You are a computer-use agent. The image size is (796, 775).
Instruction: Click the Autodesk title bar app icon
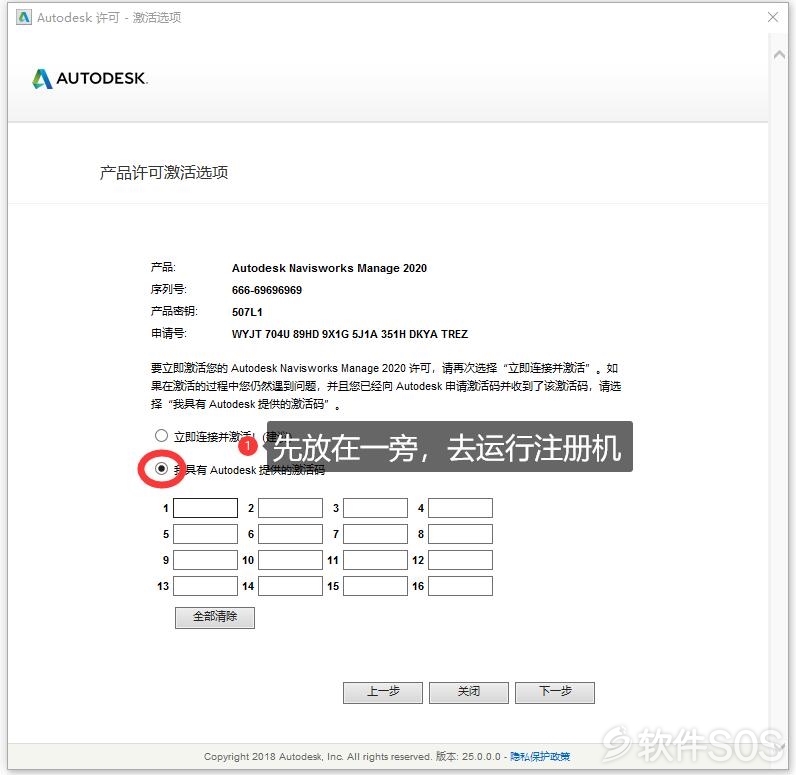(x=24, y=17)
